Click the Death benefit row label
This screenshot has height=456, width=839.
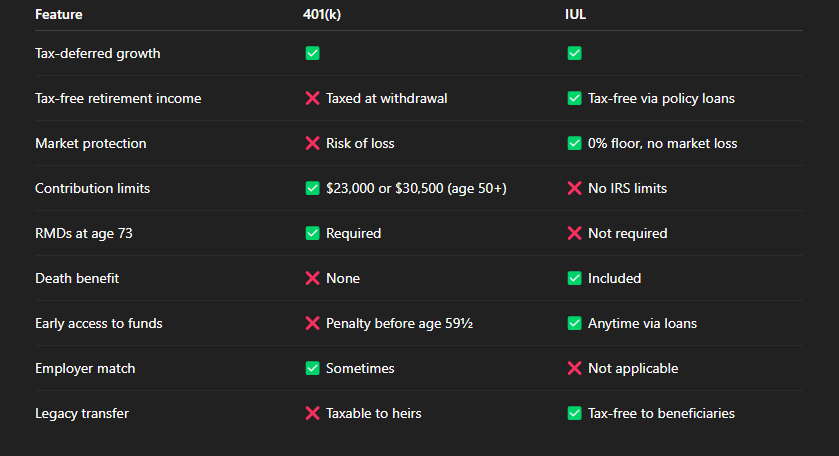[77, 278]
